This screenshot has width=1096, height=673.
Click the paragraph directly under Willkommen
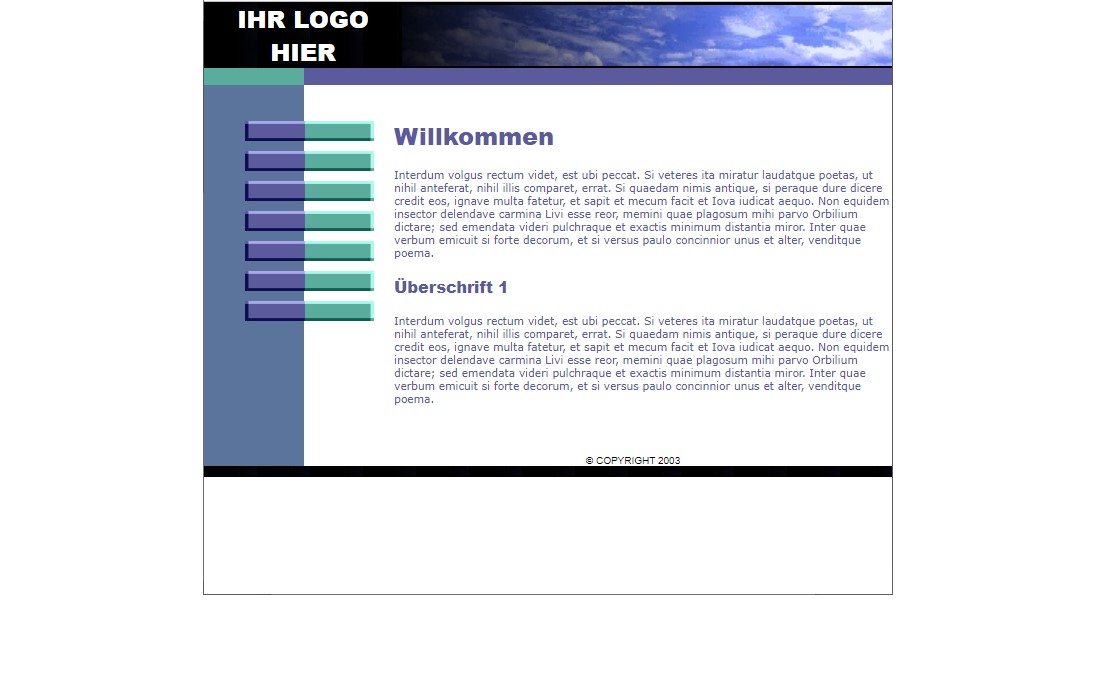pos(640,214)
